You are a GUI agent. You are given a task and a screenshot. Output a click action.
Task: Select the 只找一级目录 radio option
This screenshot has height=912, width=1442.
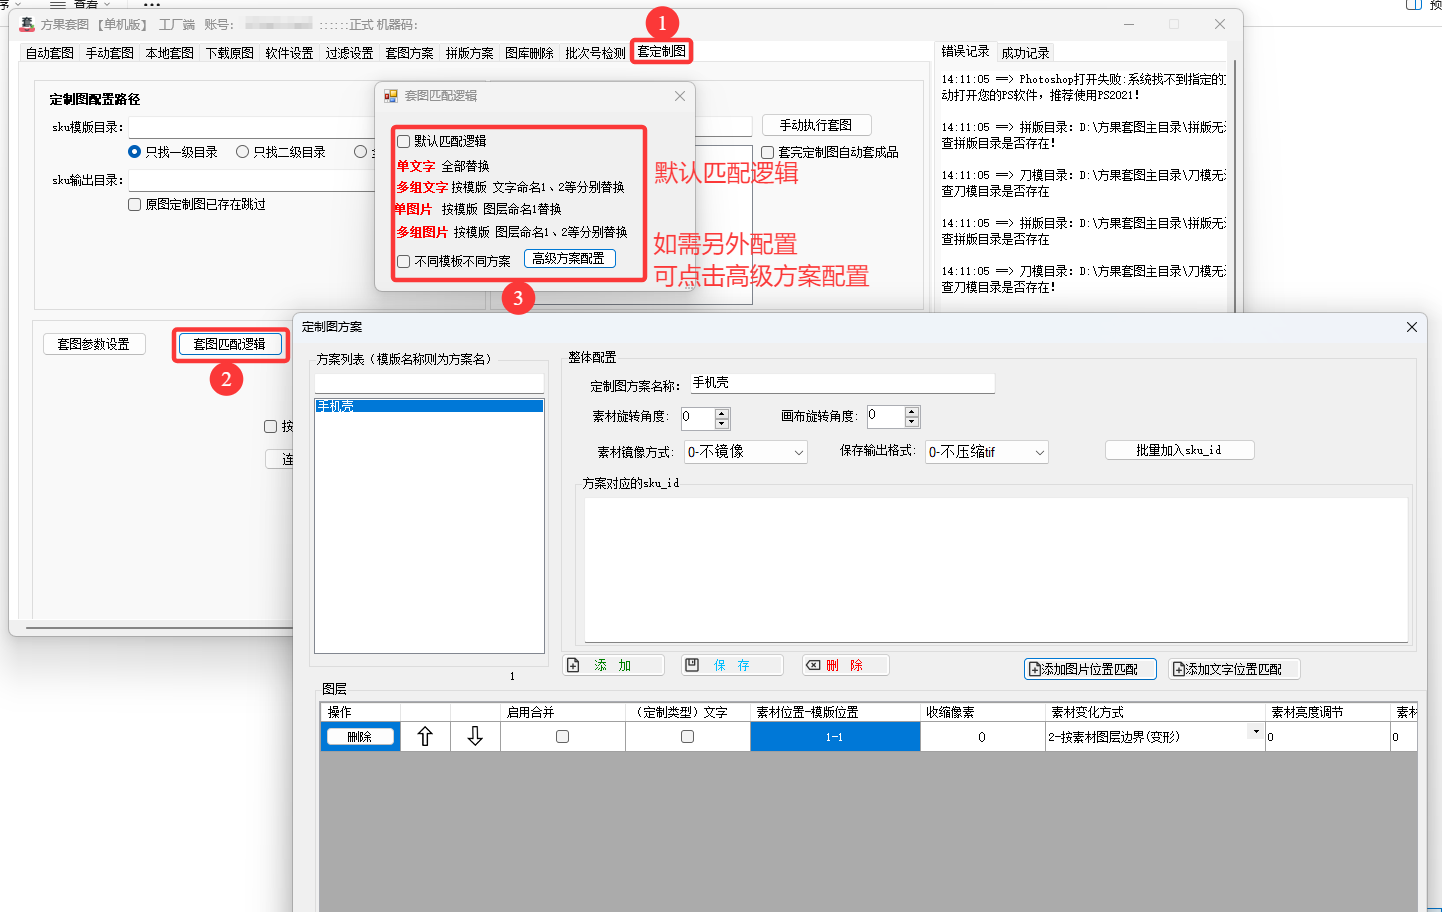(x=134, y=152)
